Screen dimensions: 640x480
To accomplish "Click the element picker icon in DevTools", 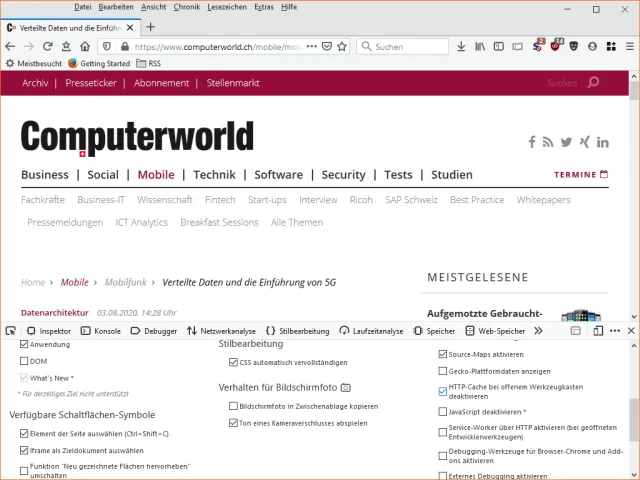I will (10, 330).
